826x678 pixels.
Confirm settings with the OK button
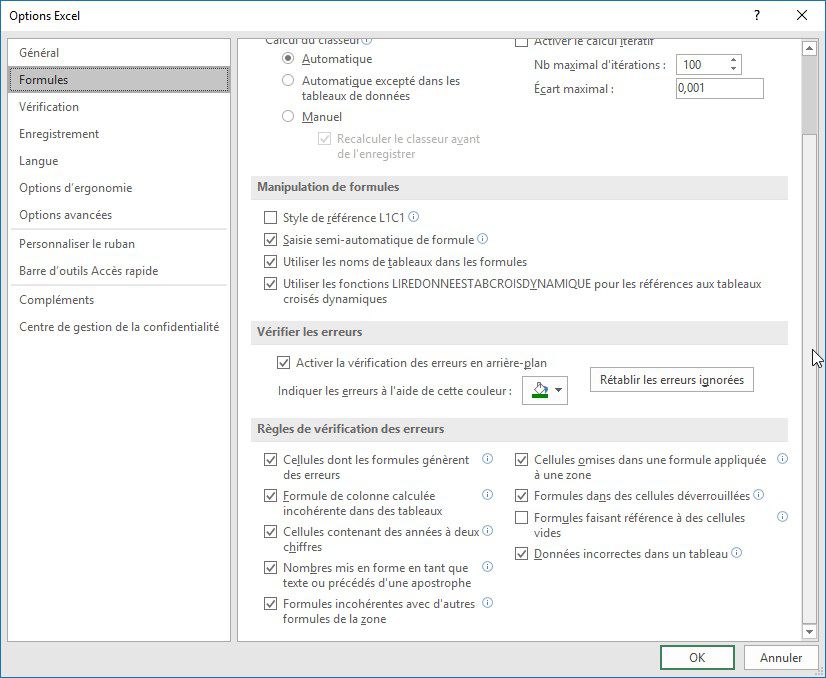pyautogui.click(x=697, y=658)
